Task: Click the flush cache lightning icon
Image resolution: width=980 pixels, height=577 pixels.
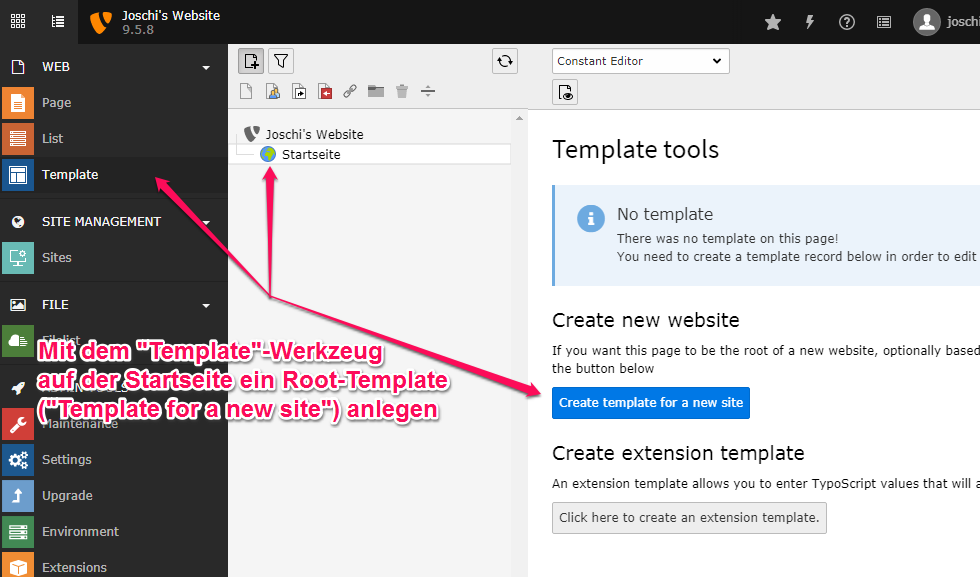Action: [x=809, y=21]
